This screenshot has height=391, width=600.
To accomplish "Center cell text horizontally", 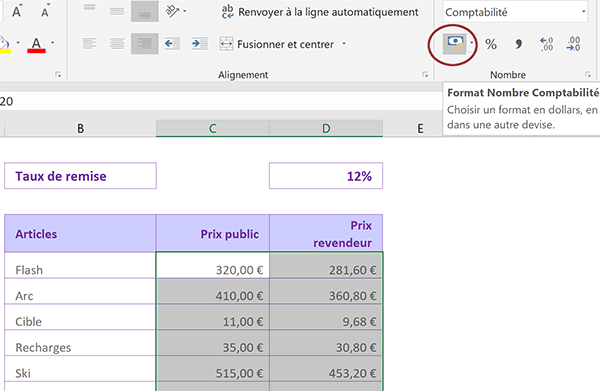I will pyautogui.click(x=117, y=44).
